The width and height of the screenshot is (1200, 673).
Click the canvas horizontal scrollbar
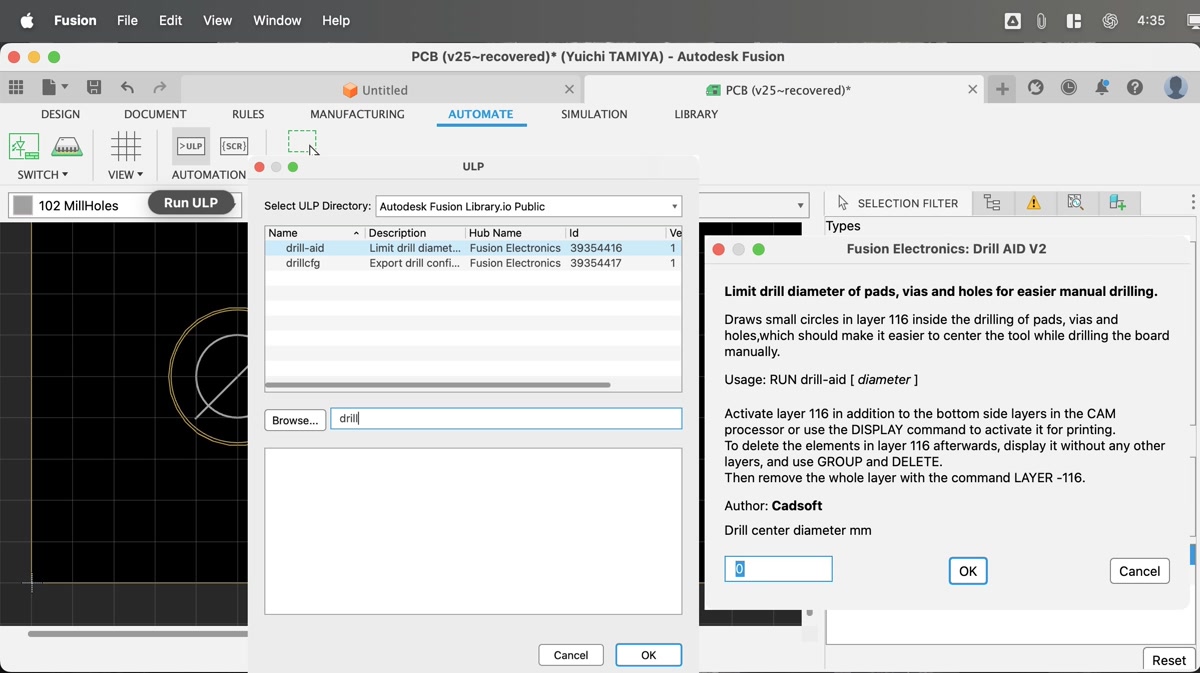[138, 633]
